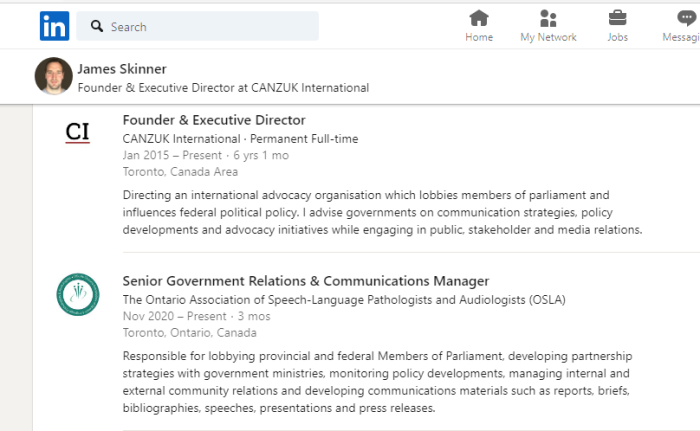700x431 pixels.
Task: Click James Skinner's profile photo
Action: pos(54,76)
